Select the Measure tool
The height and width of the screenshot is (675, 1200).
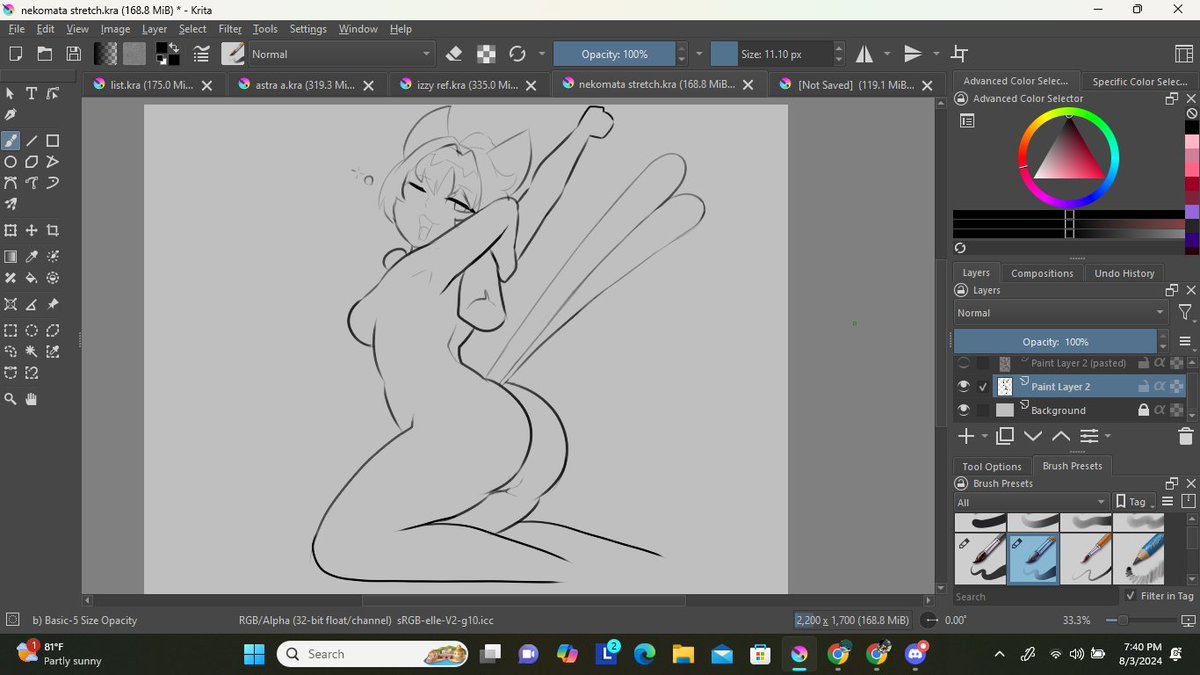coord(32,304)
